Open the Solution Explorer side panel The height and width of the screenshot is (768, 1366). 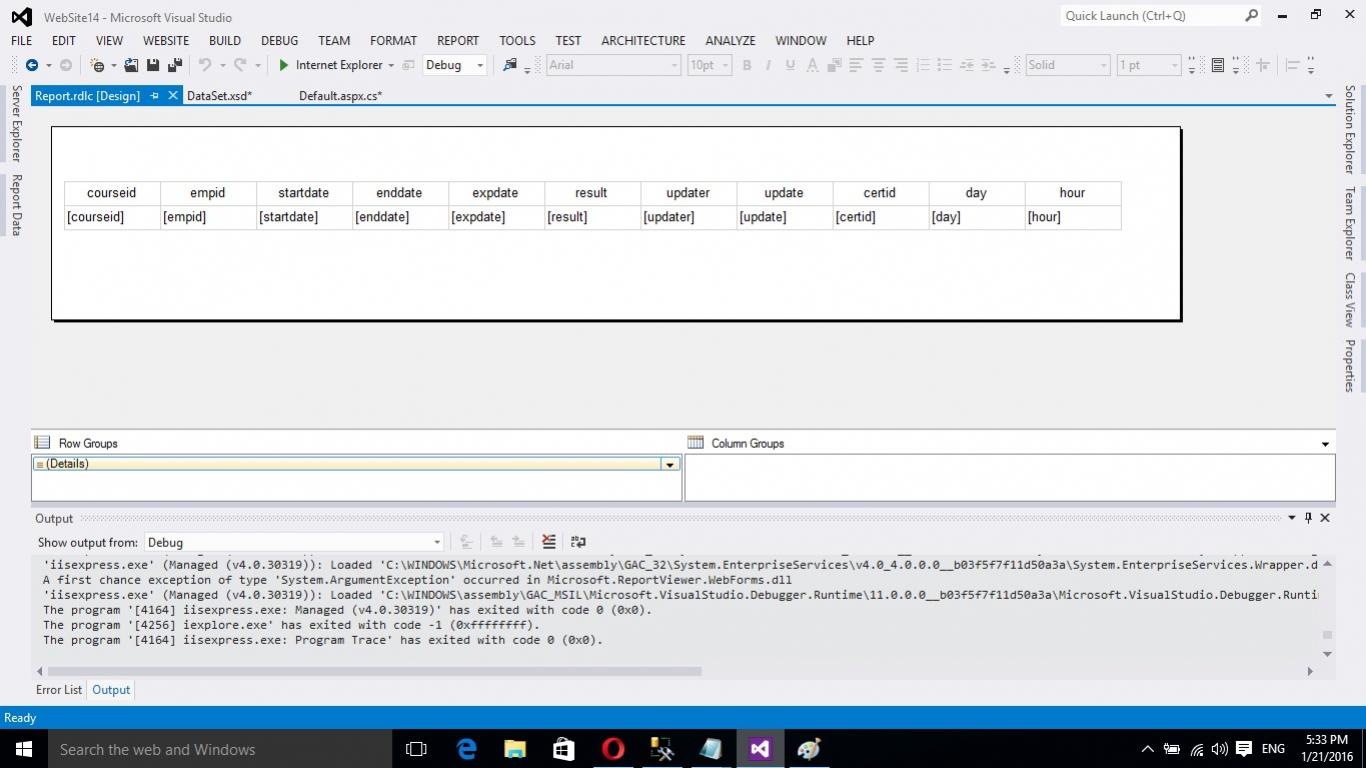1349,129
